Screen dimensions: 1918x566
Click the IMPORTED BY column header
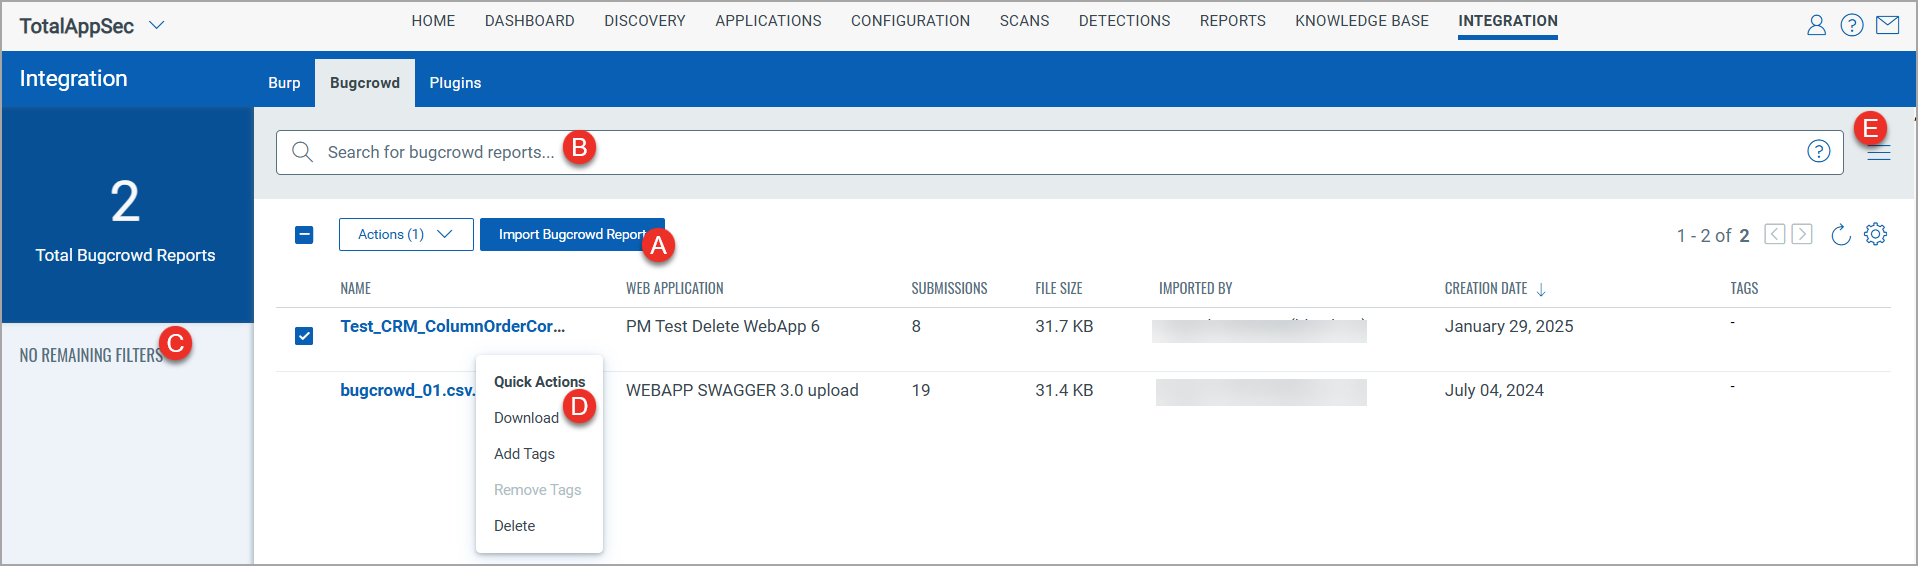1195,289
